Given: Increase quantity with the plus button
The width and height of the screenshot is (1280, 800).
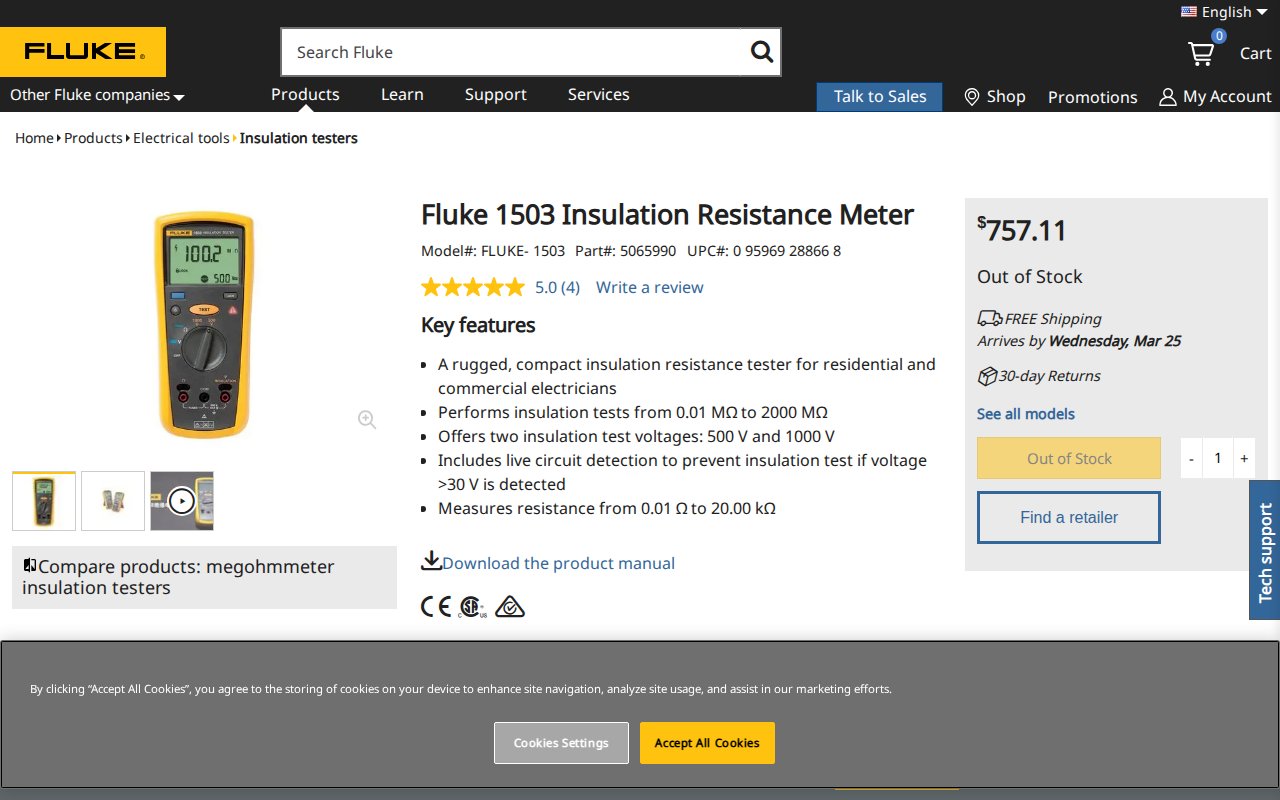Looking at the screenshot, I should coord(1244,458).
